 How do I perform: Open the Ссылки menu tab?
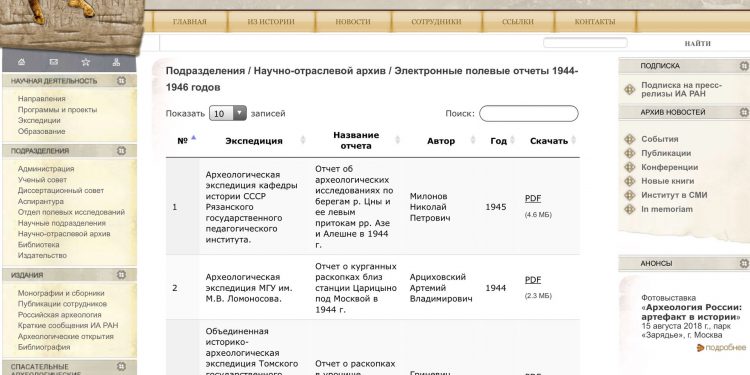coord(518,22)
